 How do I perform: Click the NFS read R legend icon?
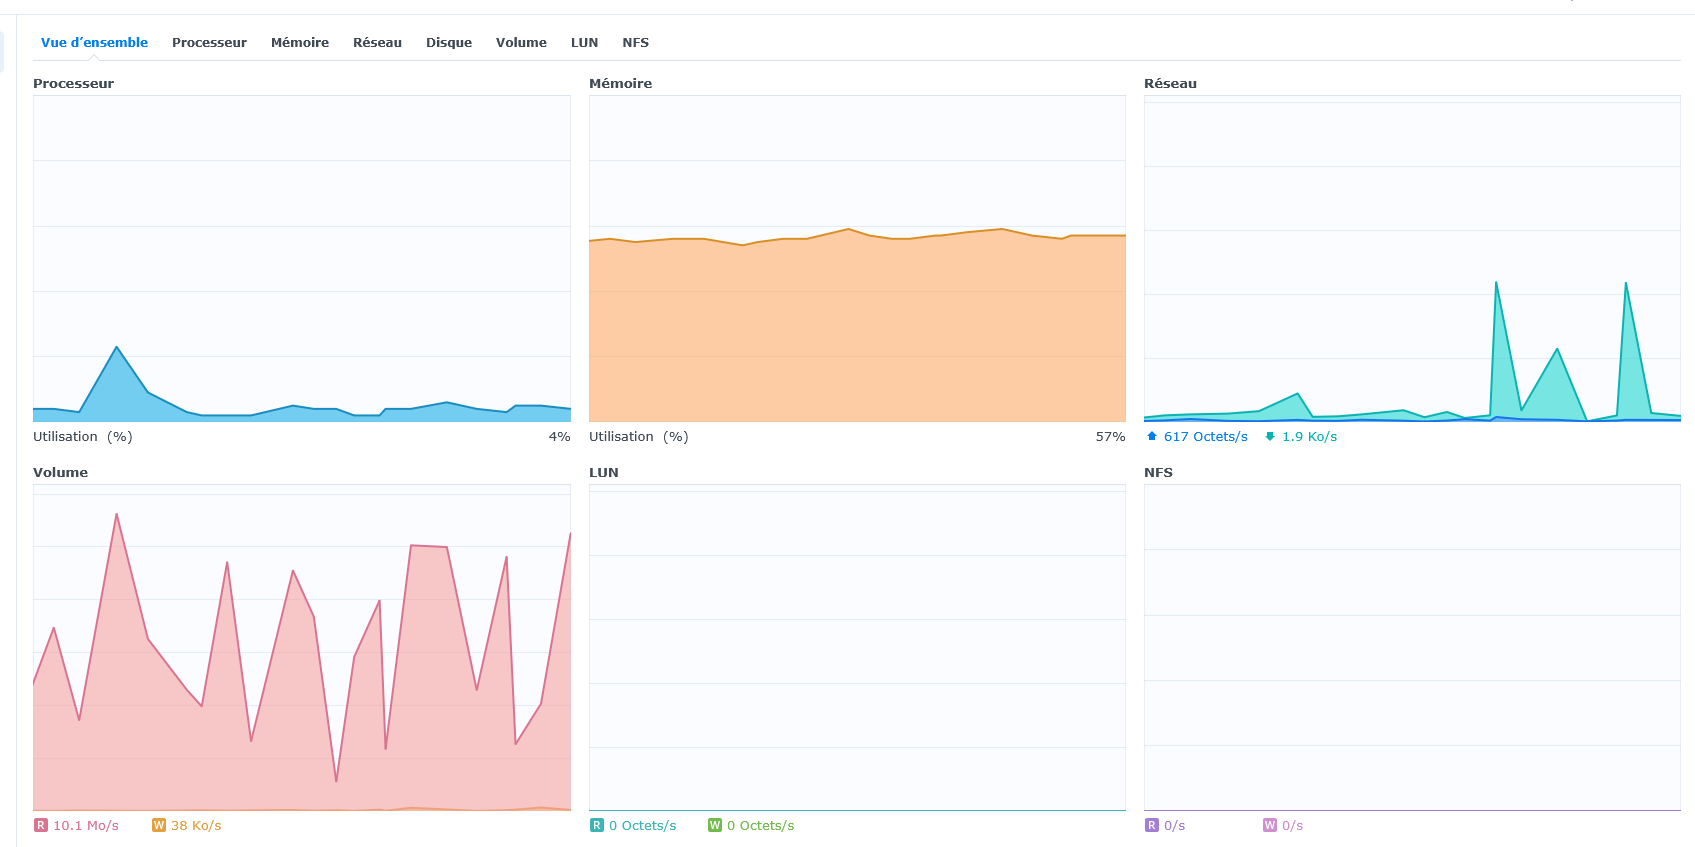tap(1152, 825)
